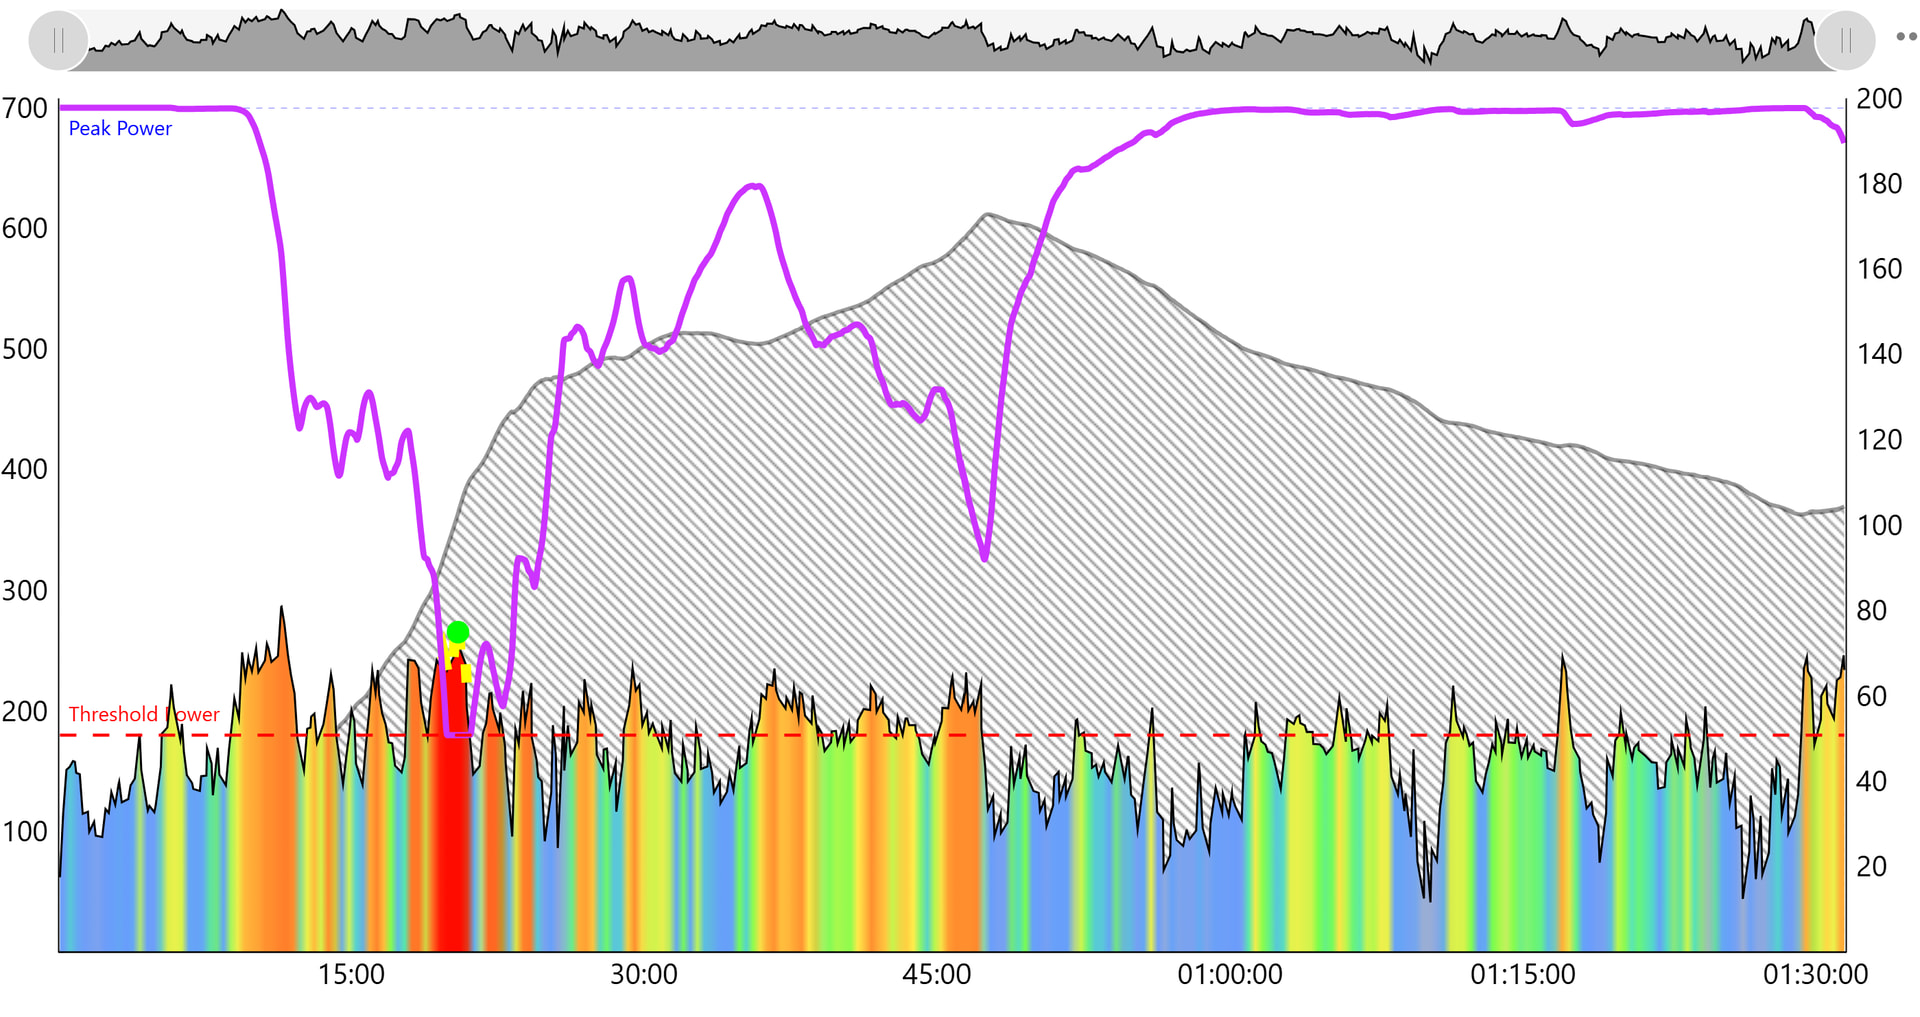
Task: Click the 700 value on left axis
Action: [25, 108]
